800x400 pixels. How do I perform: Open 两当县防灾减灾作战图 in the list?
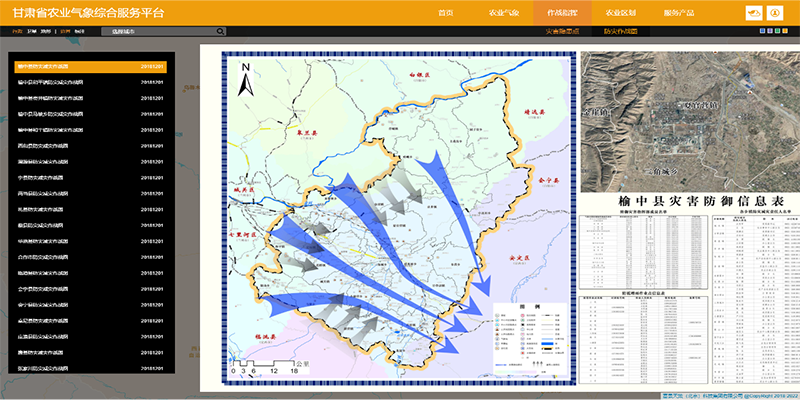click(91, 193)
